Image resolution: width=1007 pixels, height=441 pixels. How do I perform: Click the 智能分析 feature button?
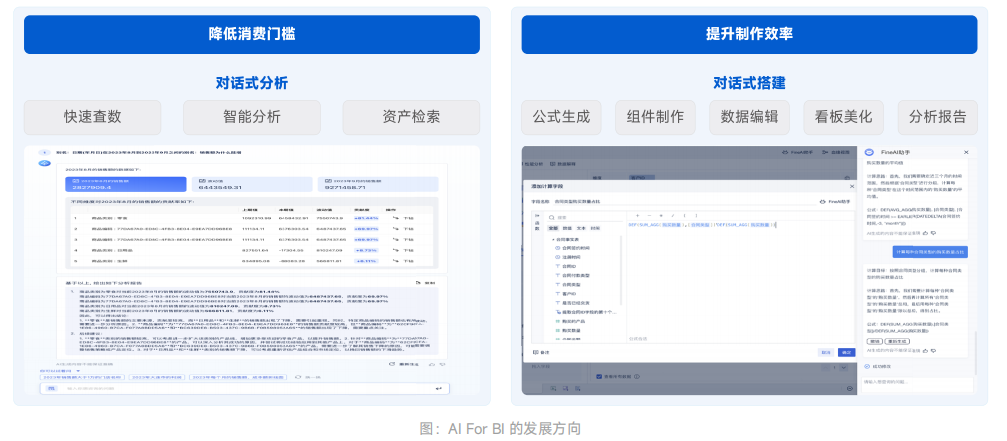click(x=252, y=117)
